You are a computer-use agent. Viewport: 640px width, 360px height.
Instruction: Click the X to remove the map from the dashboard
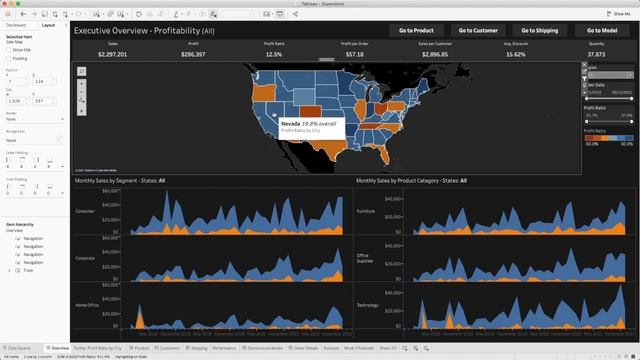pos(584,64)
